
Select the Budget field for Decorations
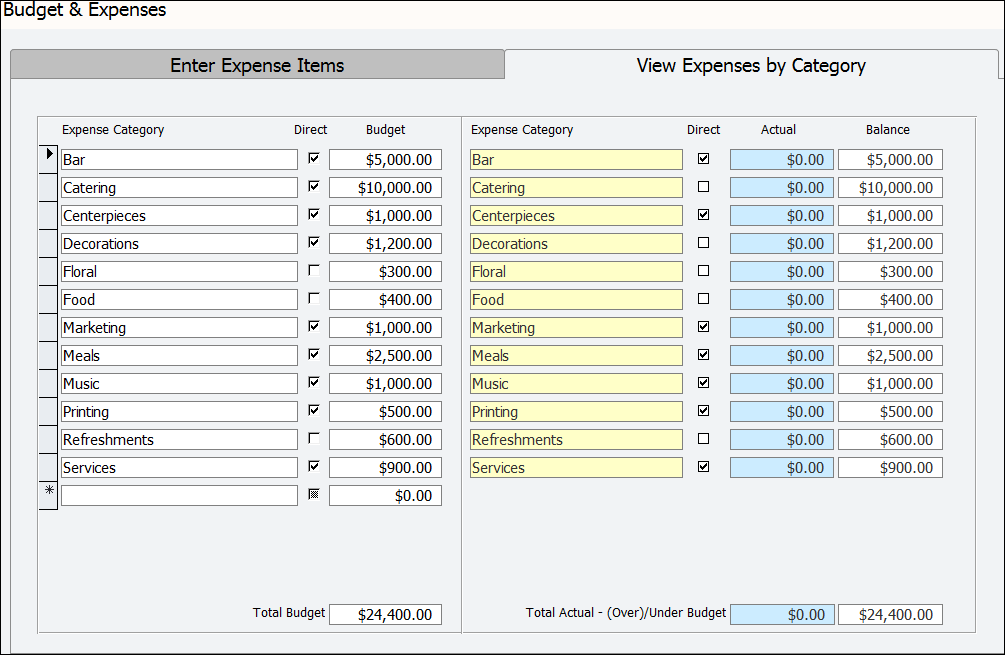385,243
